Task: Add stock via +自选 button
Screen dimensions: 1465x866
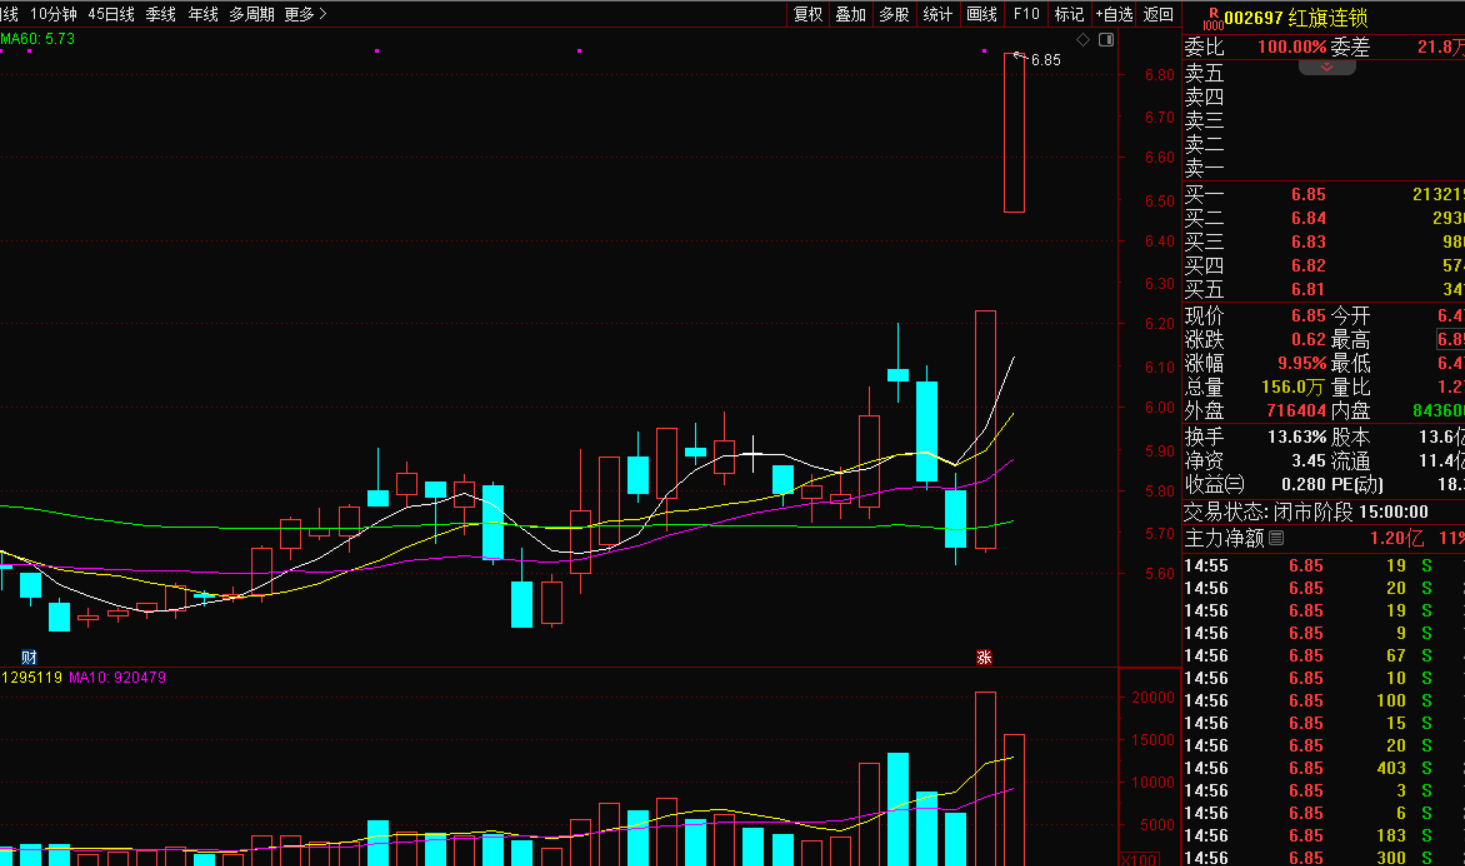Action: tap(1114, 14)
